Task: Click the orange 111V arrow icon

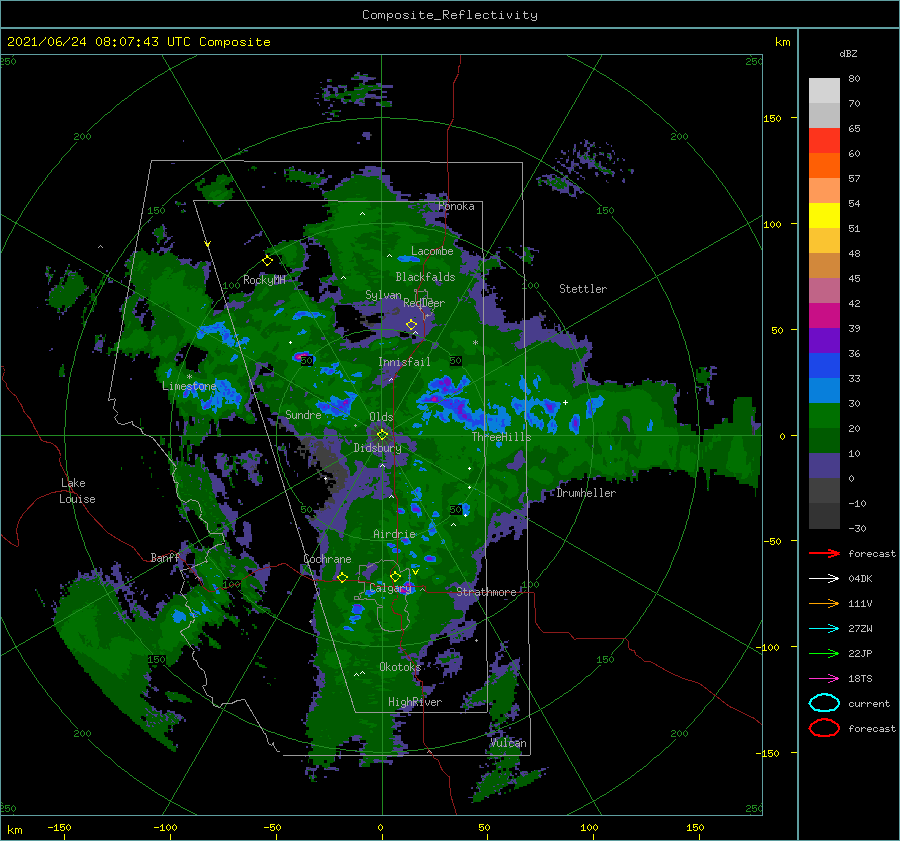Action: coord(824,603)
